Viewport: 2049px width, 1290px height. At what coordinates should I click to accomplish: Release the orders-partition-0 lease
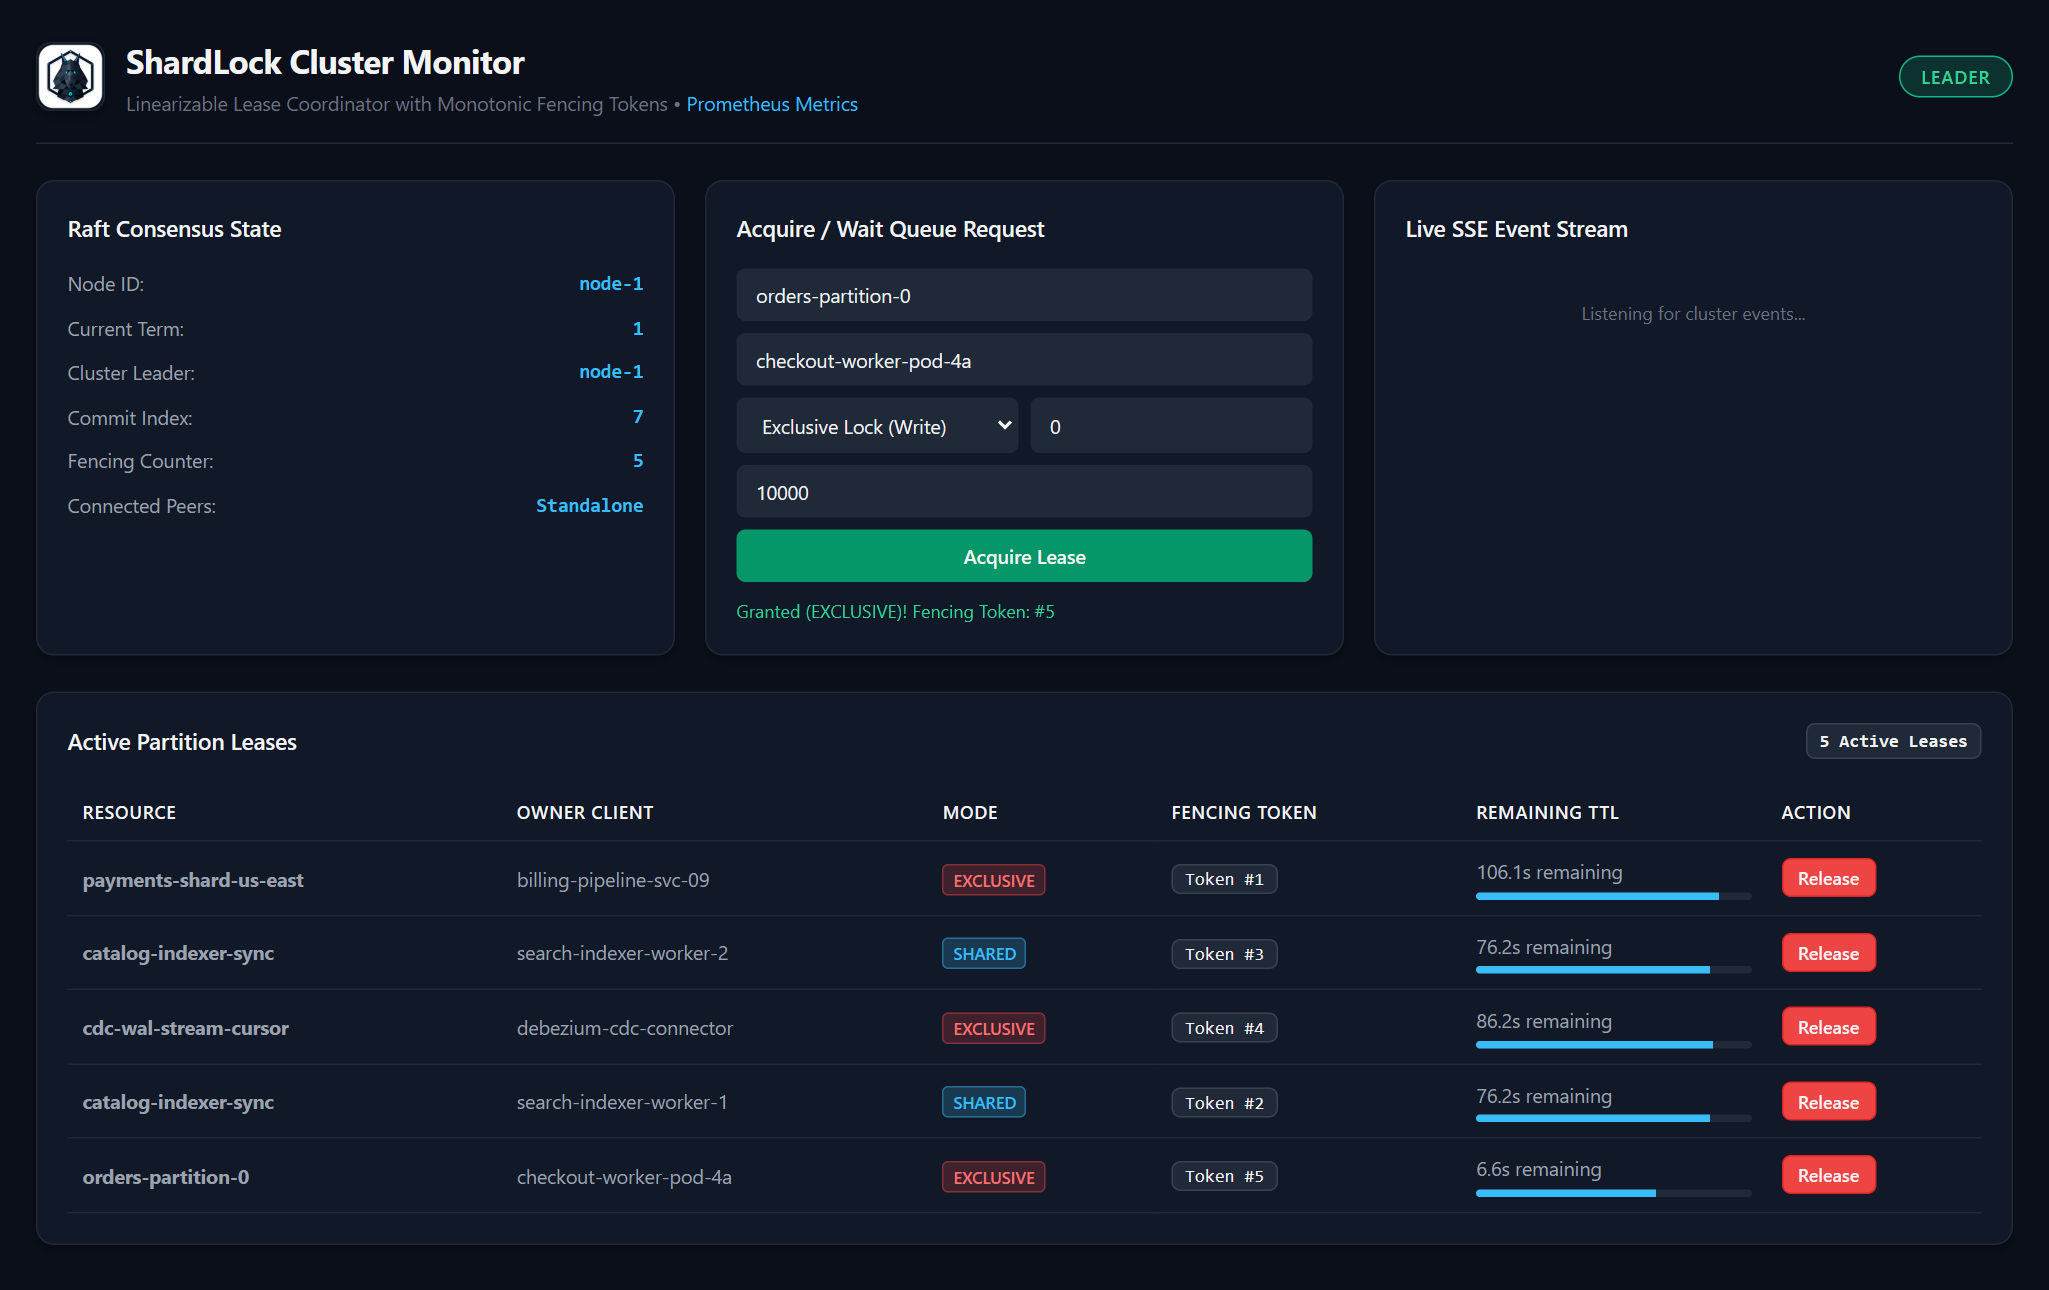pos(1828,1175)
